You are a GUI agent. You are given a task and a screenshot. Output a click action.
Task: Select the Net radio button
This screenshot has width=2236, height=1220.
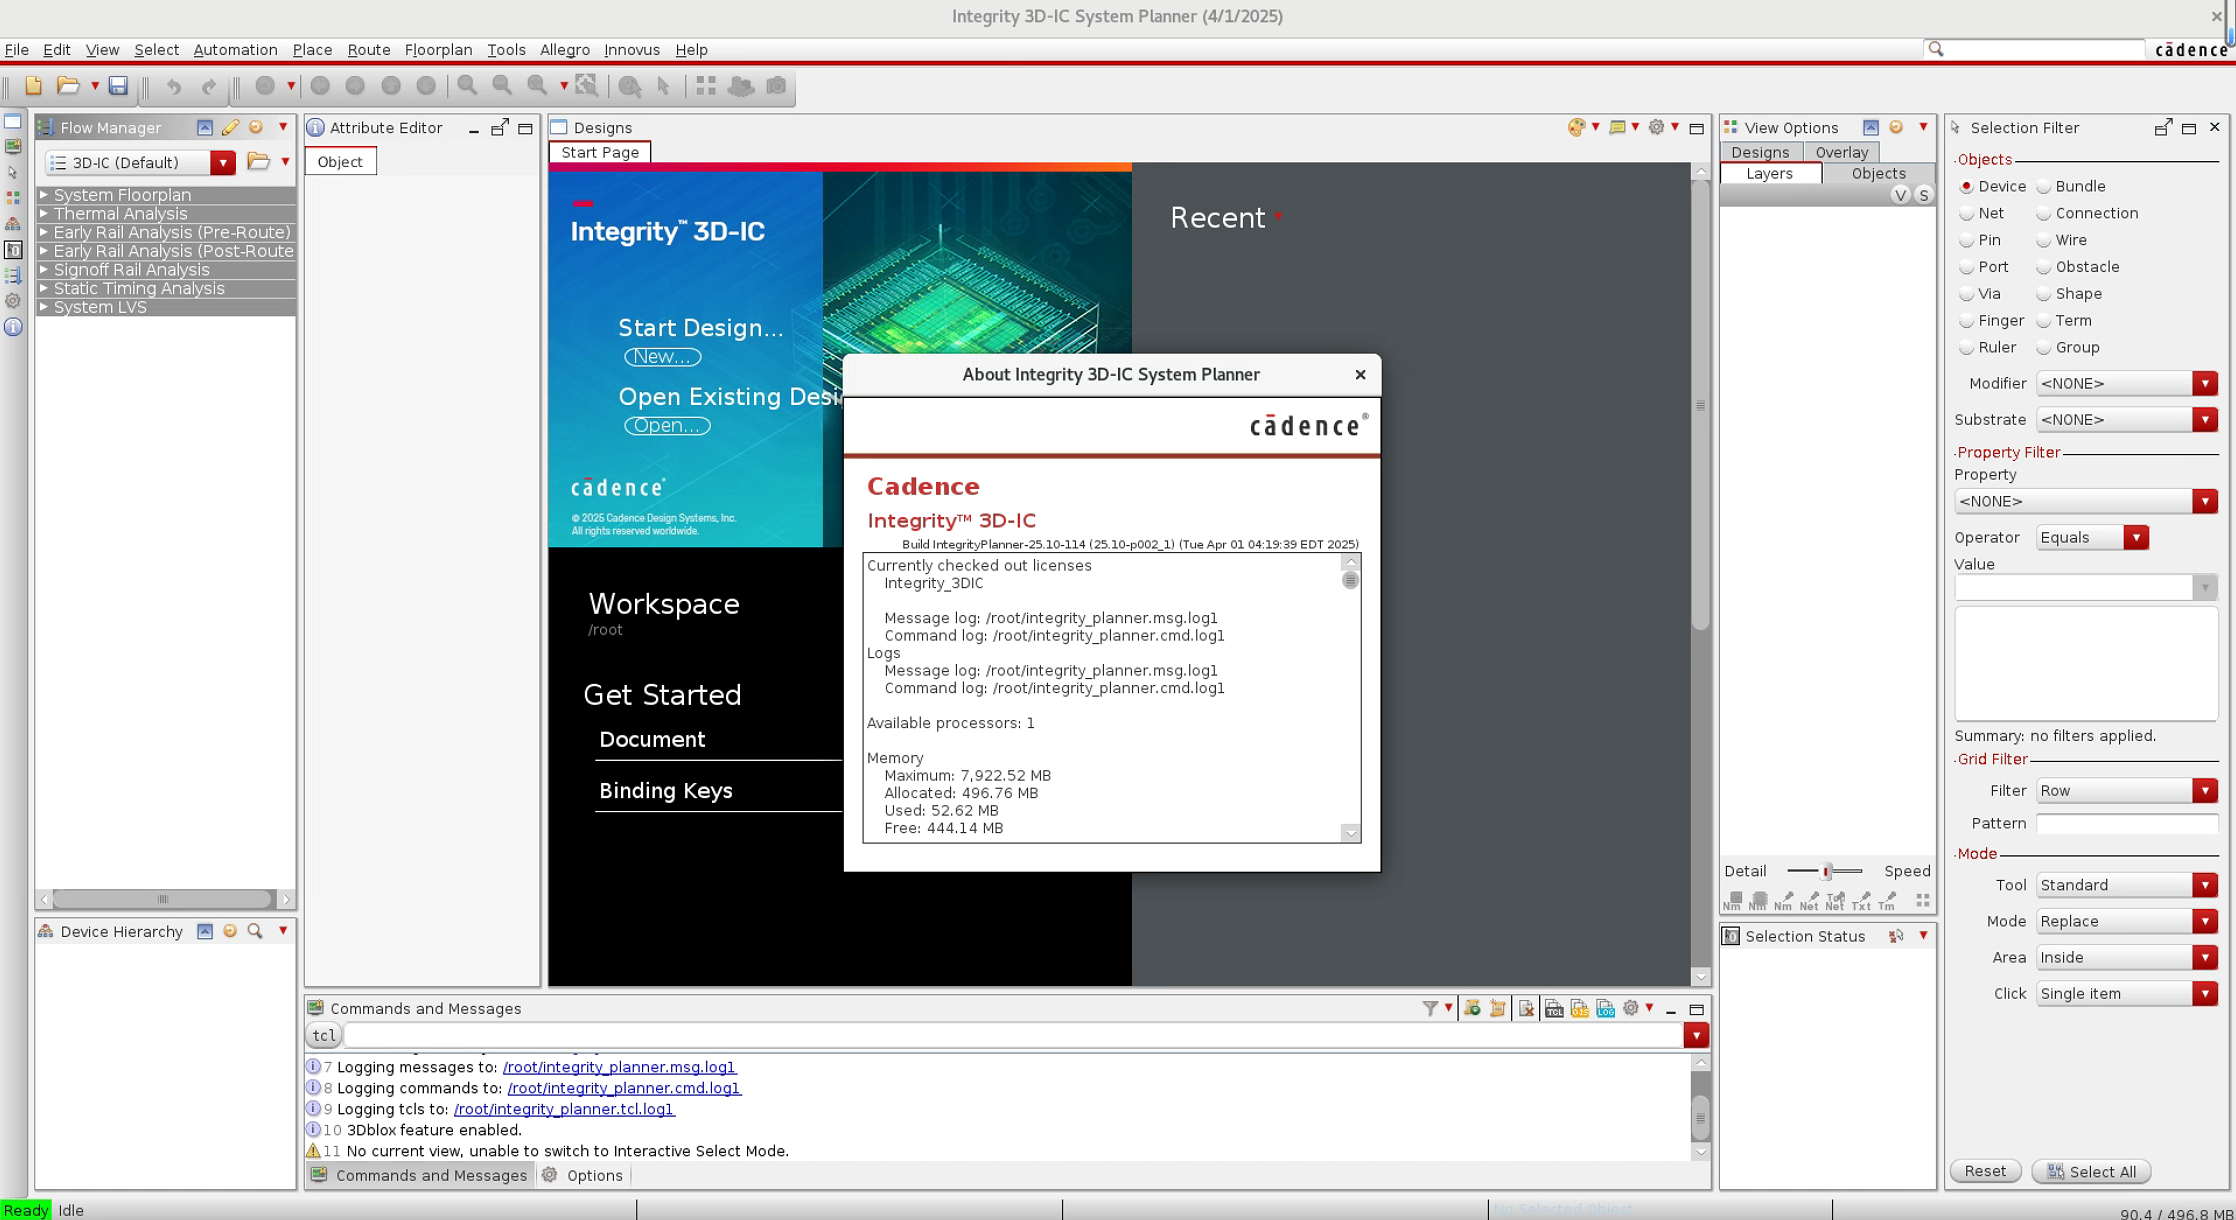(x=1967, y=214)
